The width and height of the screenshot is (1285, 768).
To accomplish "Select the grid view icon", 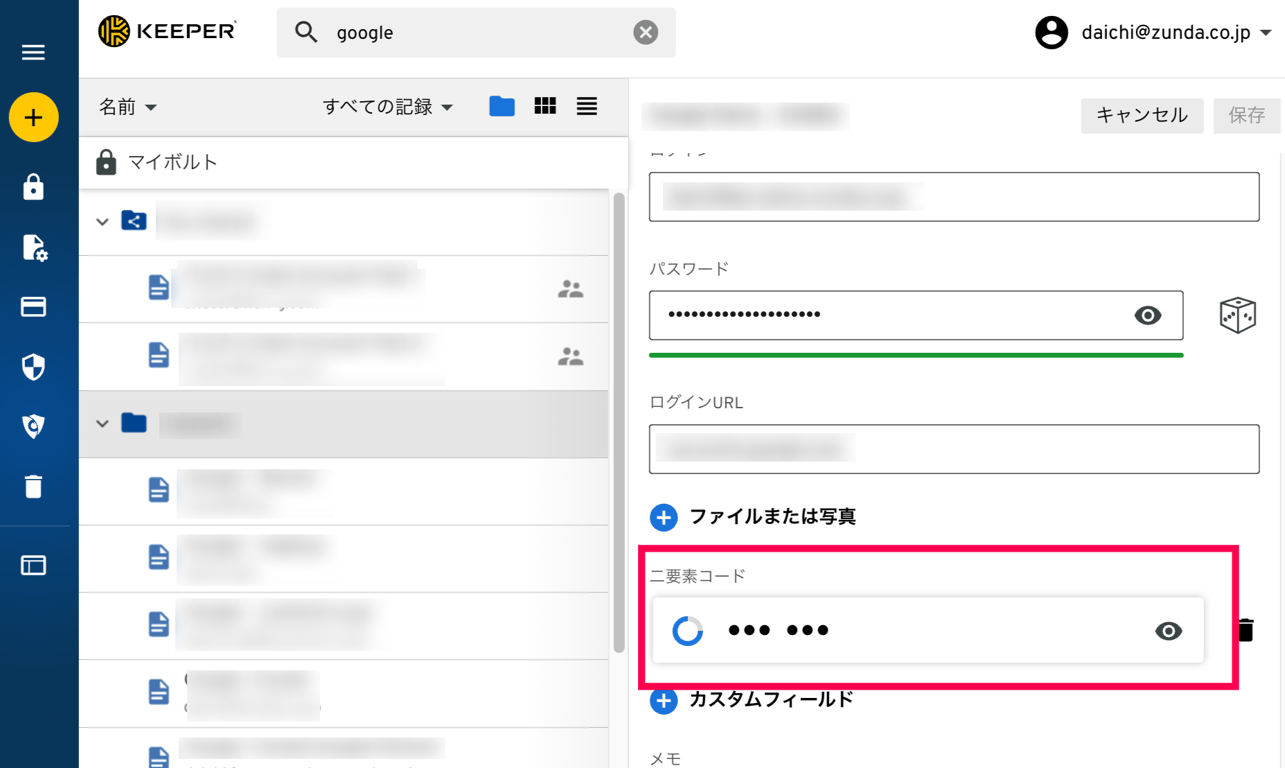I will (x=544, y=106).
